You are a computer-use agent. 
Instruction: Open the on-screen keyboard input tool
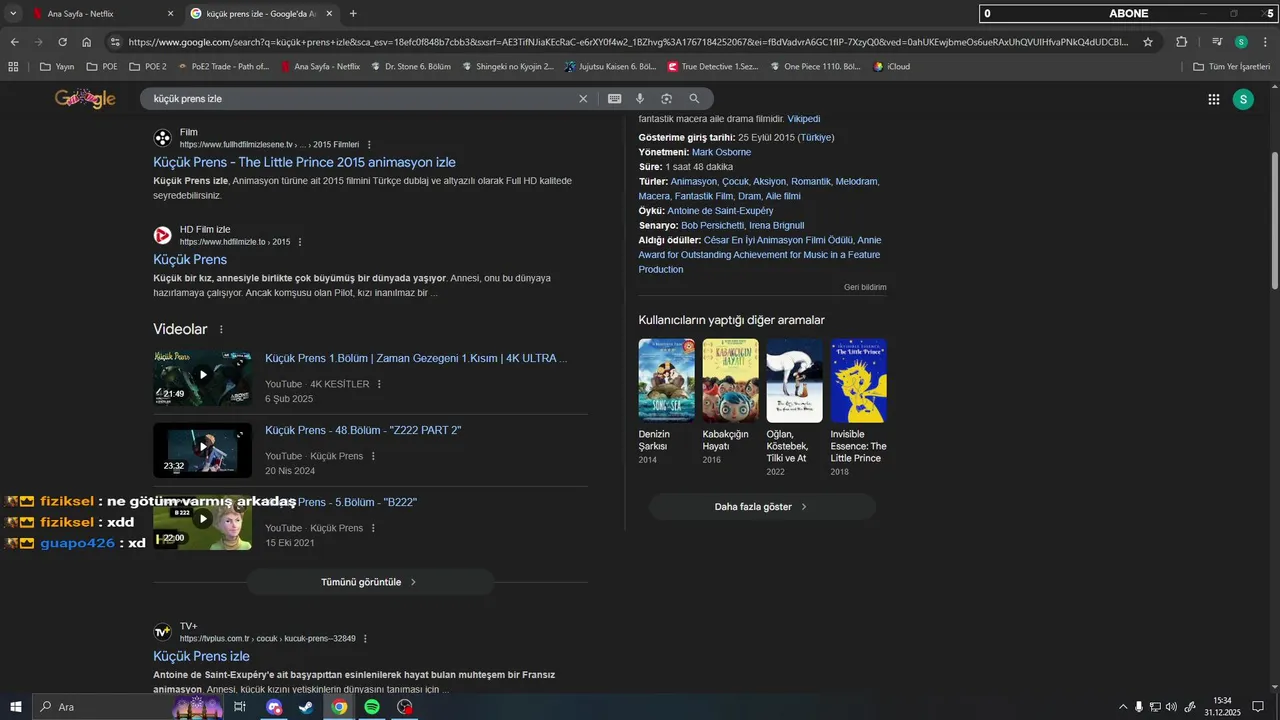tap(614, 99)
